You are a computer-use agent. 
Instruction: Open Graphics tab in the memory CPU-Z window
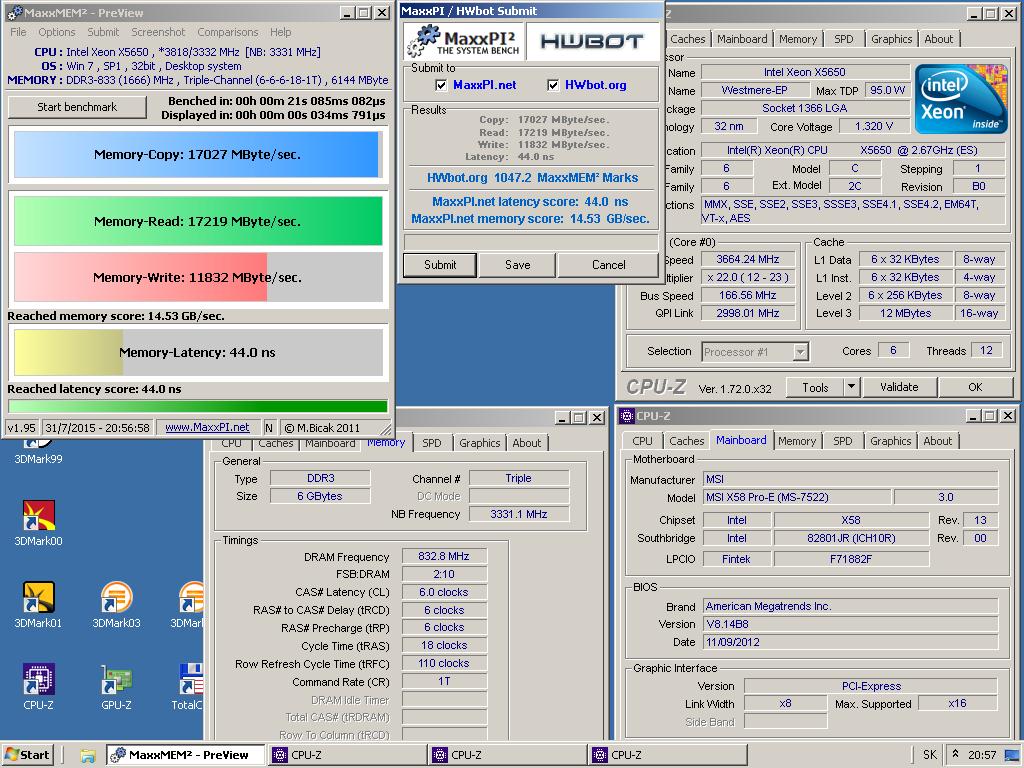[479, 443]
